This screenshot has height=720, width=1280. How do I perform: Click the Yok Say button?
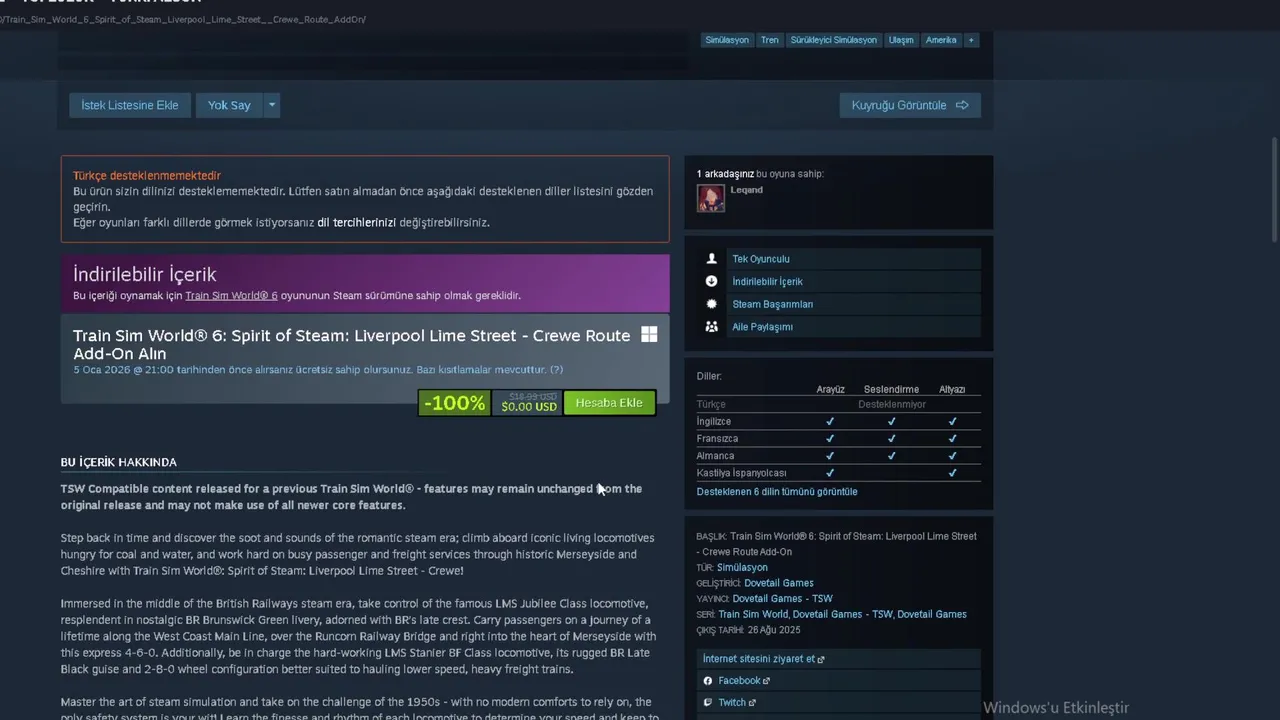point(229,105)
